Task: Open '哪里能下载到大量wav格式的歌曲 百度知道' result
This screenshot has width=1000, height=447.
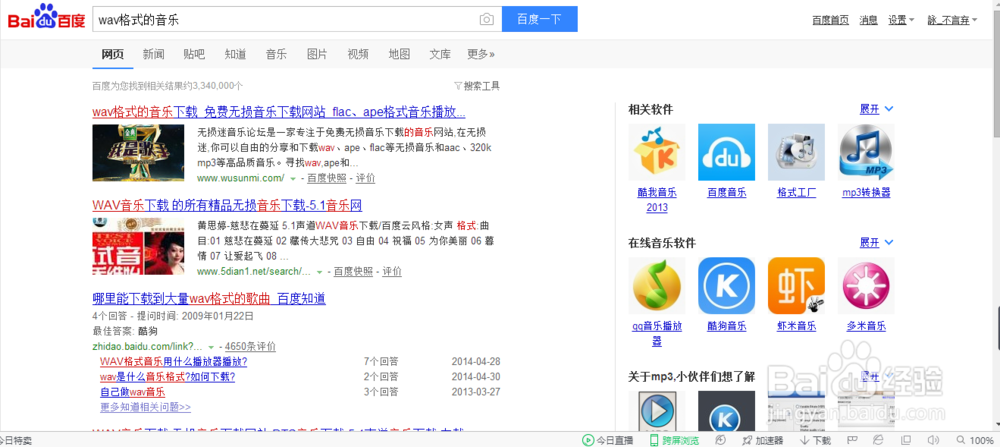Action: (209, 298)
